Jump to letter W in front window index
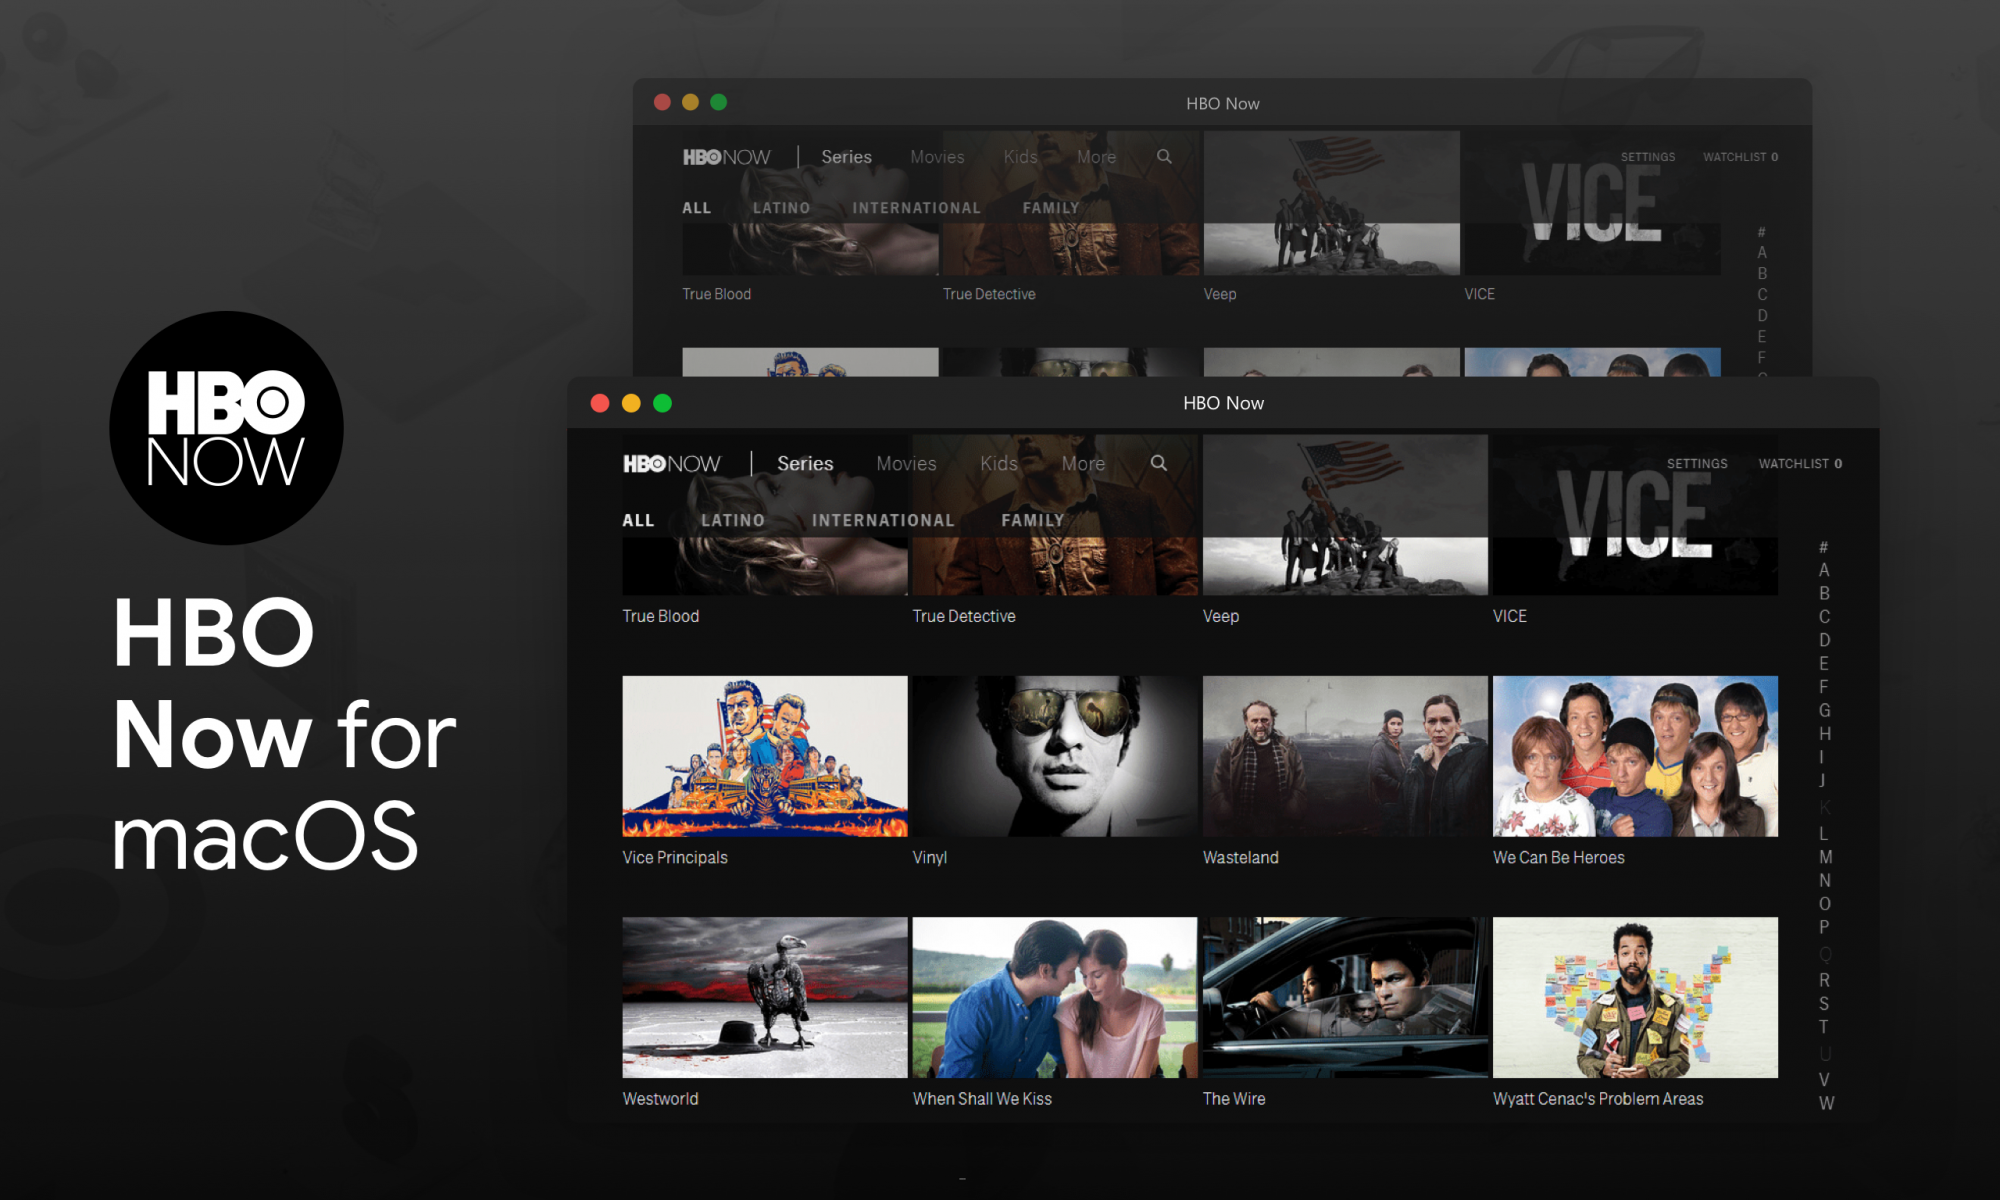This screenshot has width=2000, height=1200. pos(1826,1103)
